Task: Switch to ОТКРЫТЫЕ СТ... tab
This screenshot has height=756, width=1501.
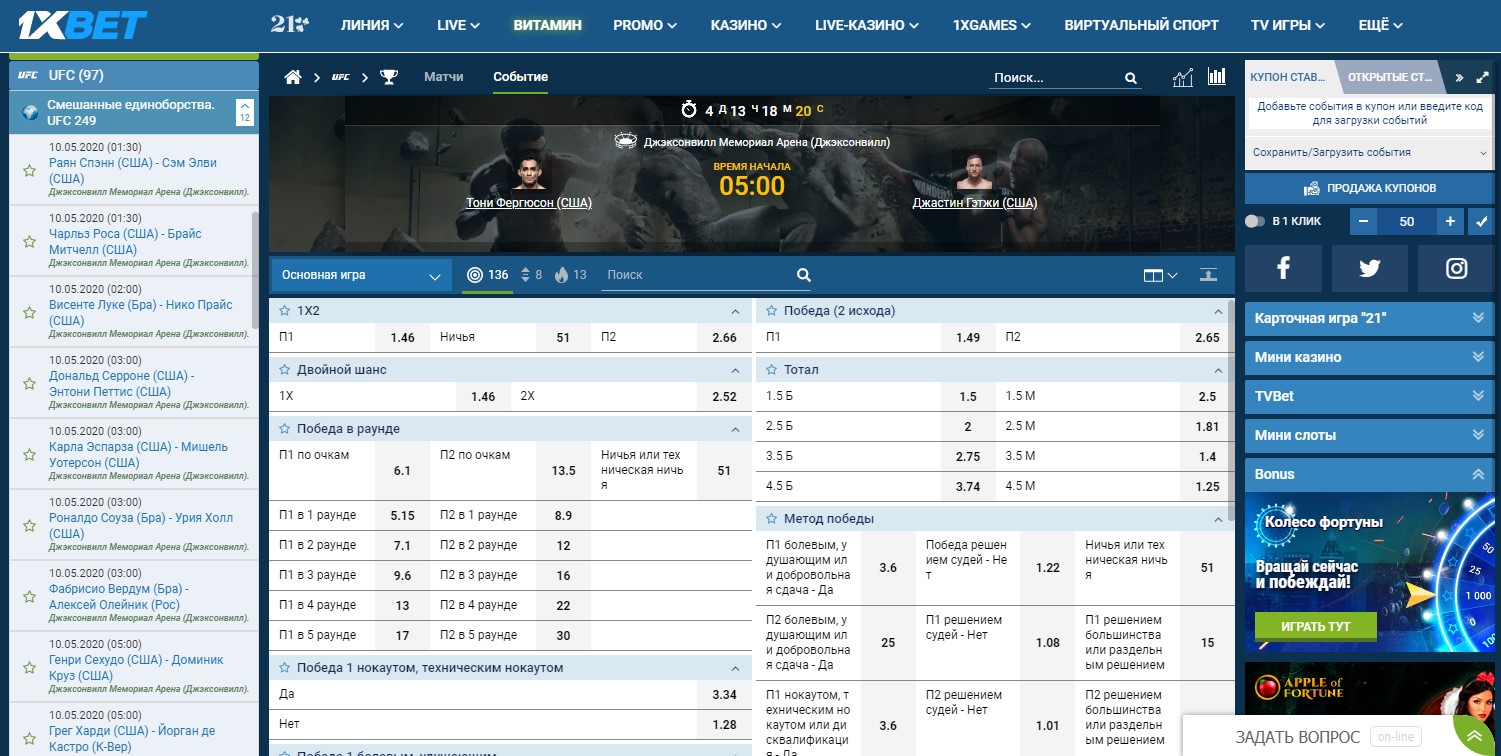Action: coord(1390,77)
